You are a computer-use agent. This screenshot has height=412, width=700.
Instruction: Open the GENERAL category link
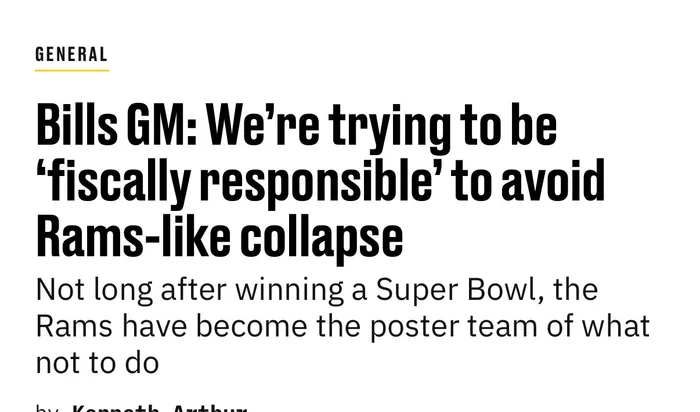(x=71, y=54)
